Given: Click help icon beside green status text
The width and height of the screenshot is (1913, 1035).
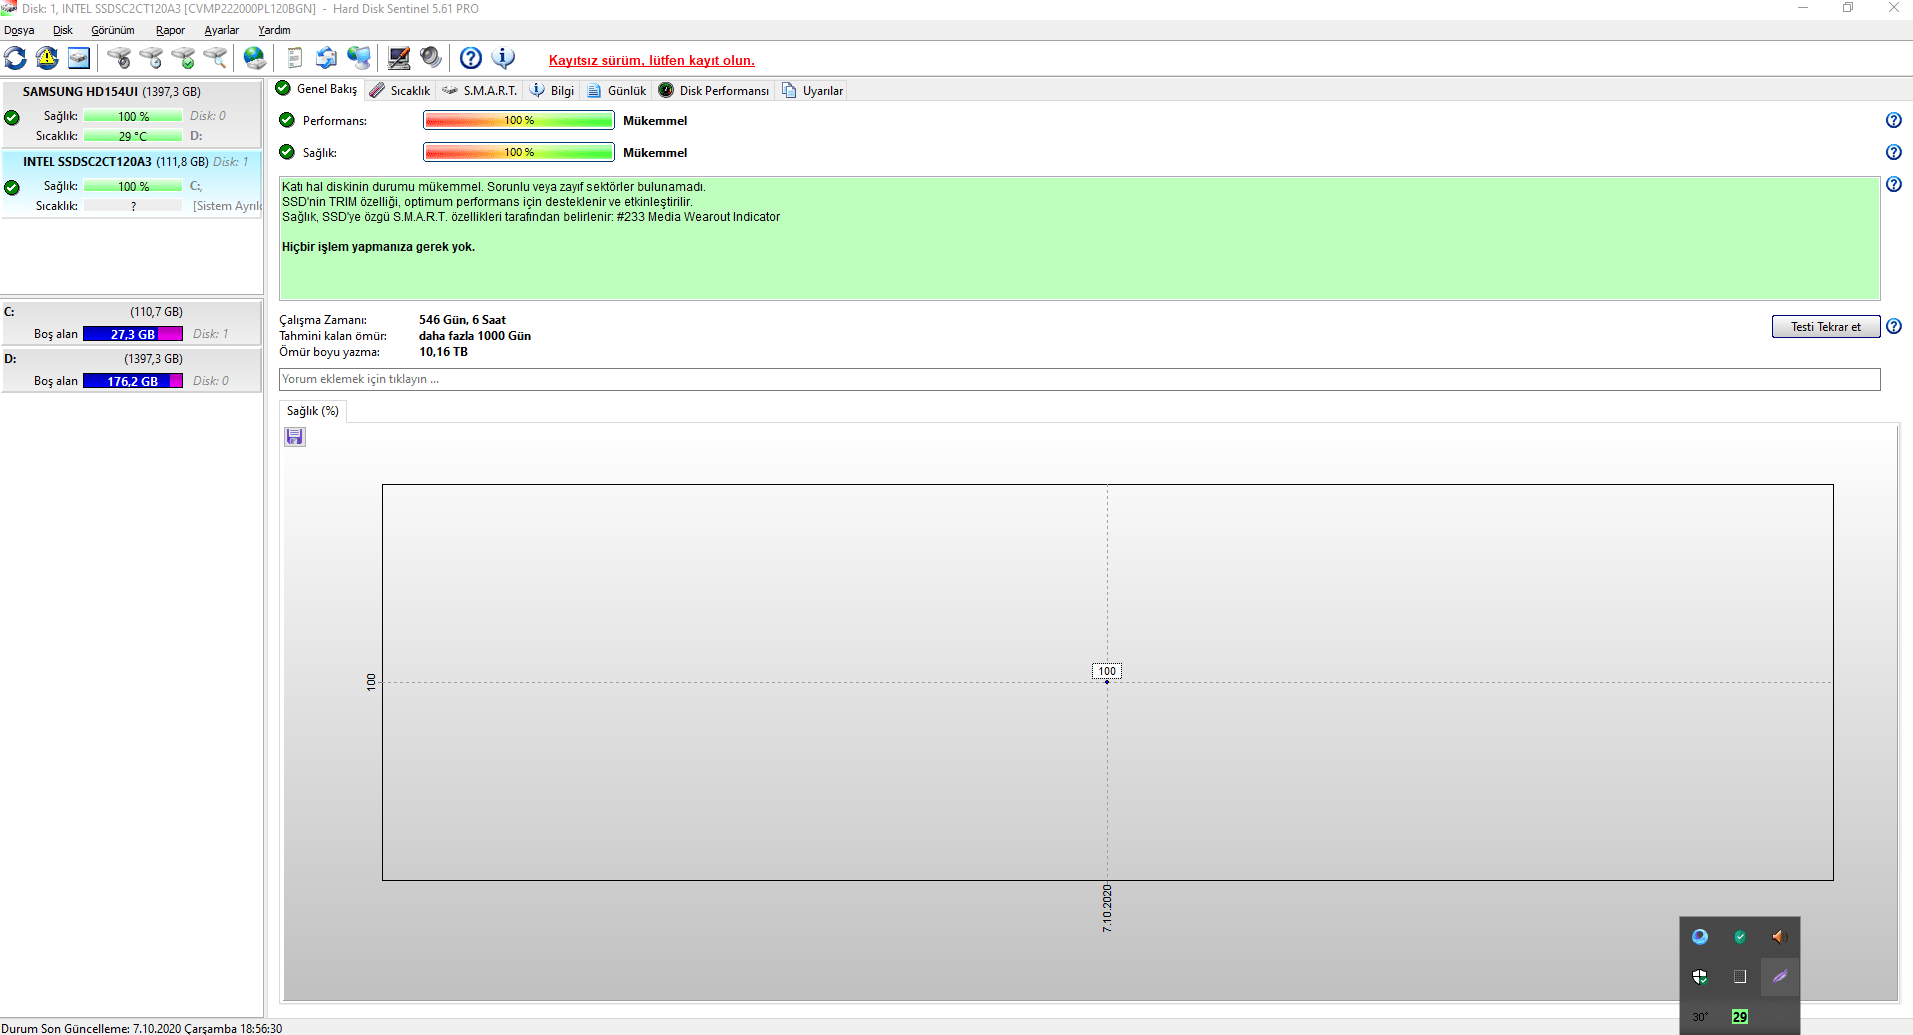Looking at the screenshot, I should pos(1894,184).
